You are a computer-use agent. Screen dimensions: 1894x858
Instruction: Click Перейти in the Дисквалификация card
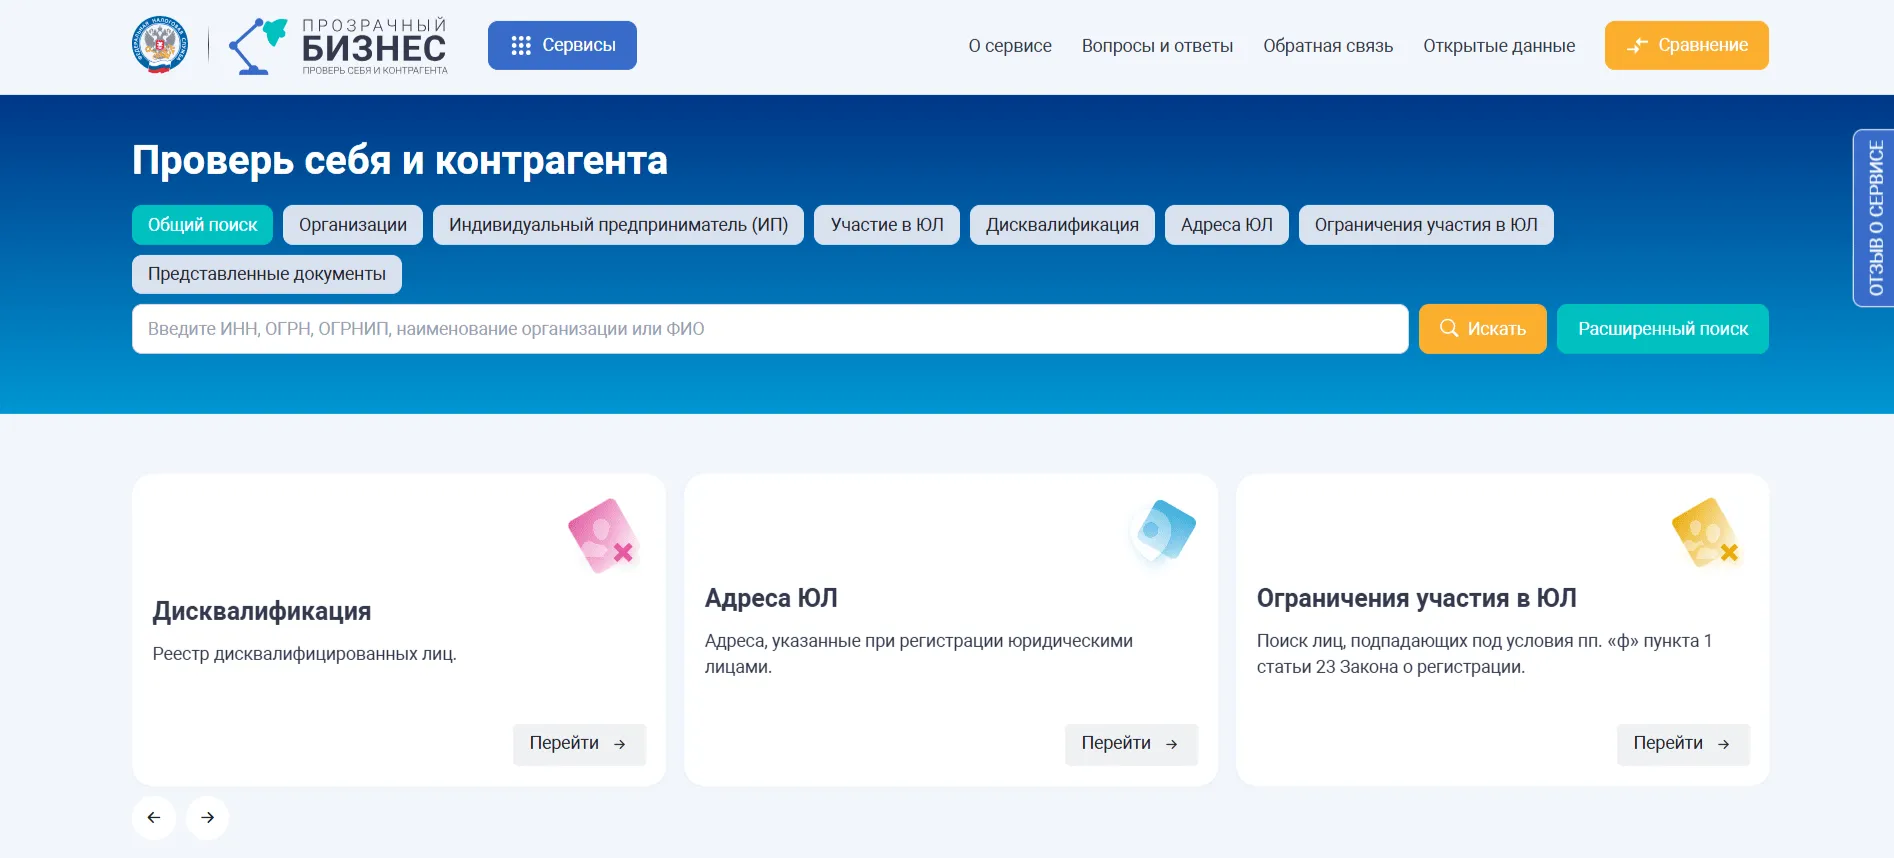tap(579, 744)
